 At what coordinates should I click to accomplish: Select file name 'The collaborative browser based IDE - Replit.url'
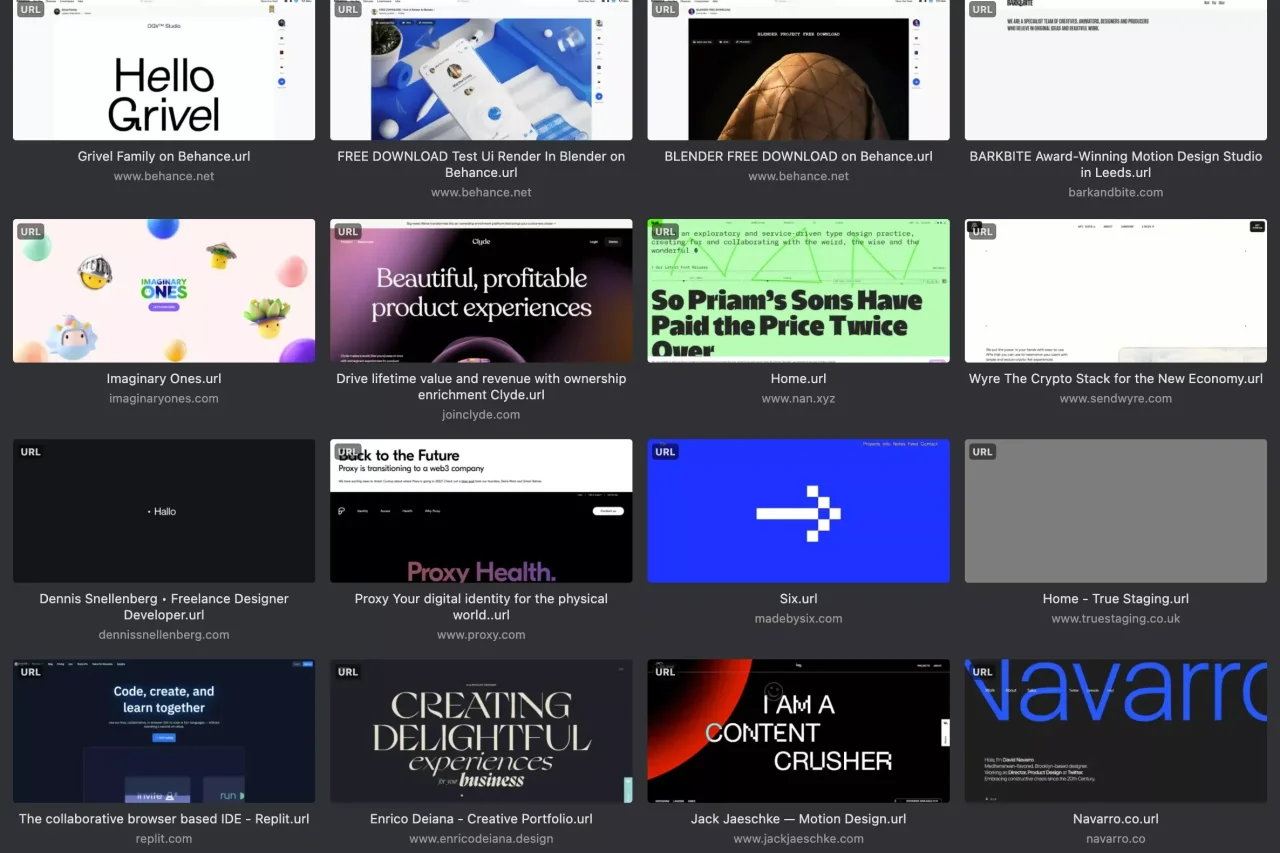coord(164,819)
